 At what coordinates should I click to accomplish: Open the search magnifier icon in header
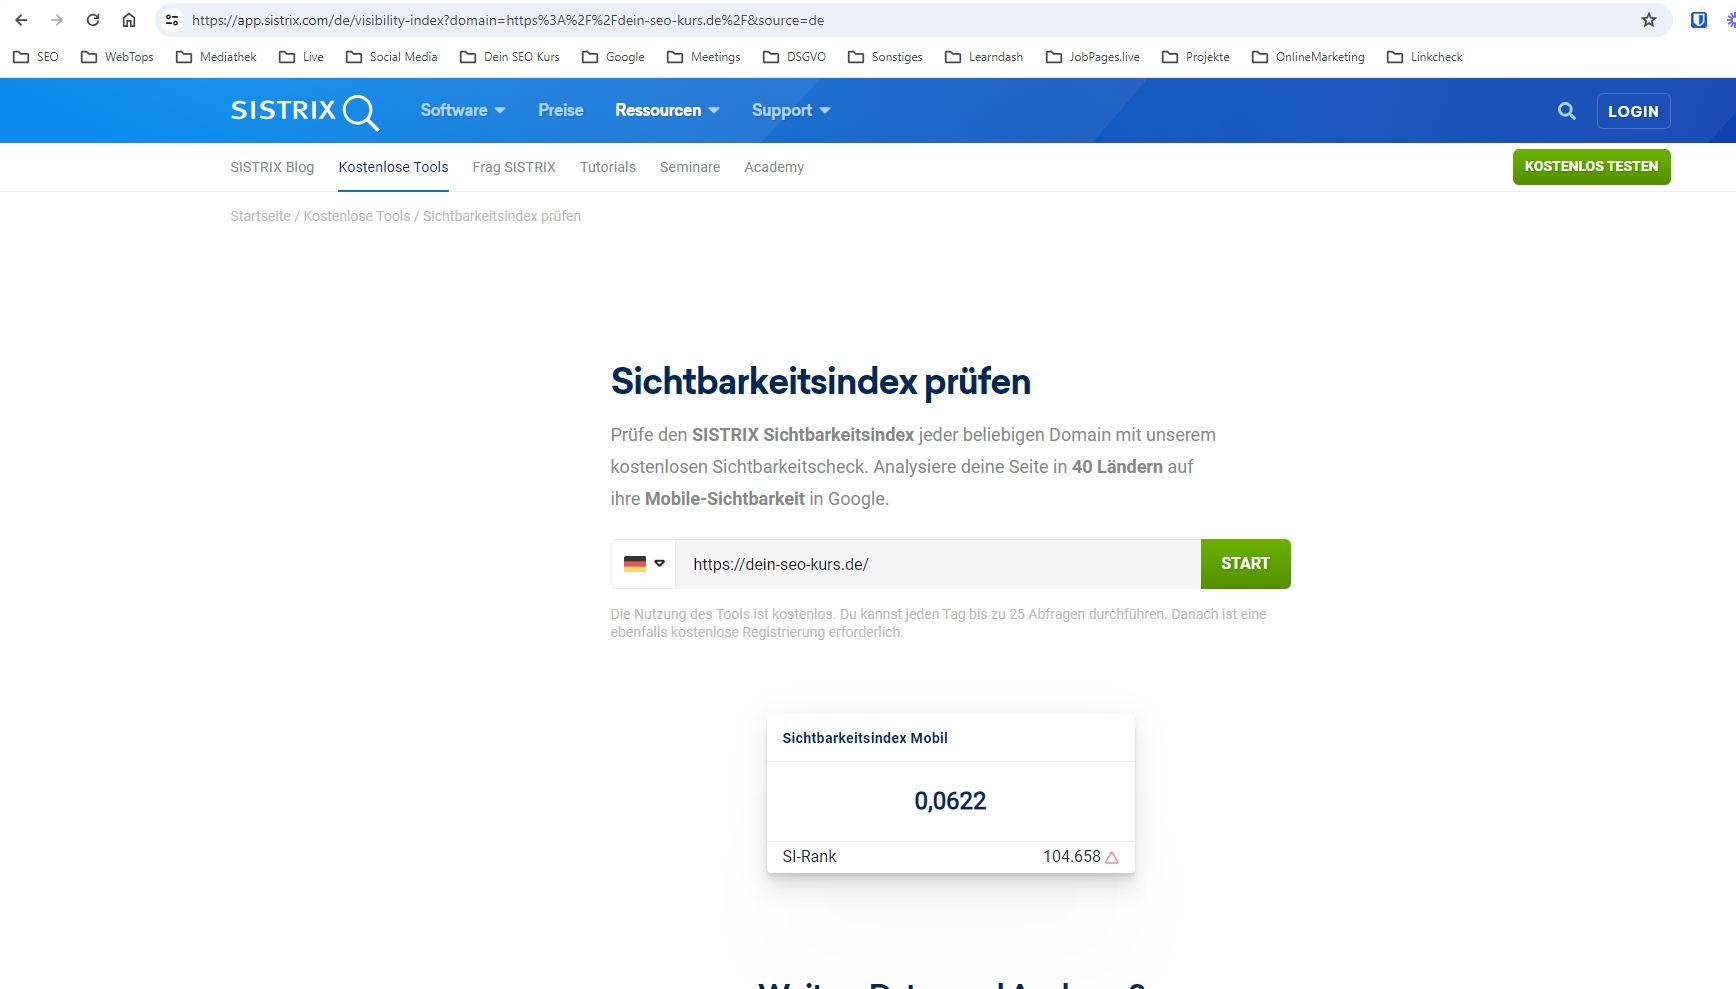click(x=1566, y=111)
